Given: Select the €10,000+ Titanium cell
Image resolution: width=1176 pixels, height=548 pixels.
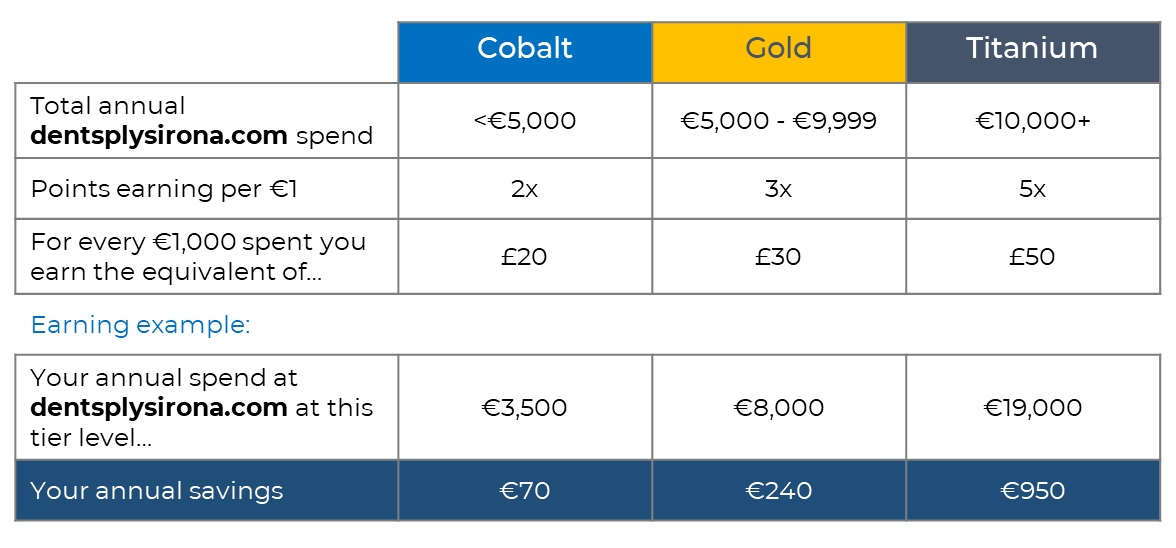Looking at the screenshot, I should coord(1033,121).
